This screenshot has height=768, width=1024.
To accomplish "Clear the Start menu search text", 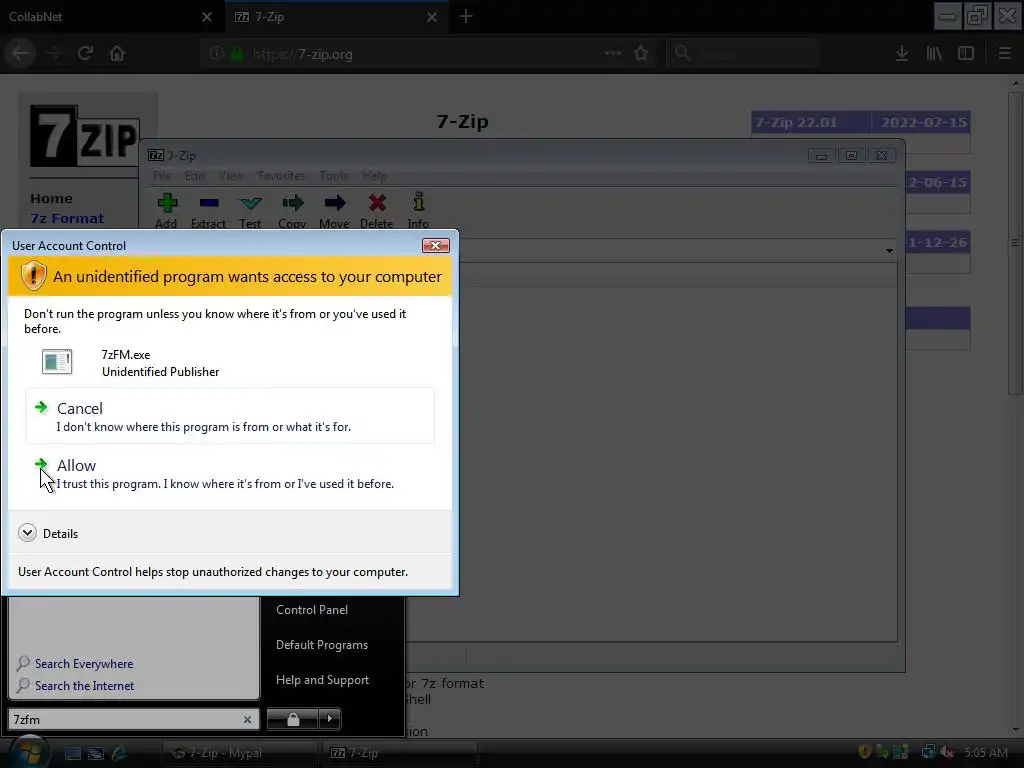I will (248, 719).
